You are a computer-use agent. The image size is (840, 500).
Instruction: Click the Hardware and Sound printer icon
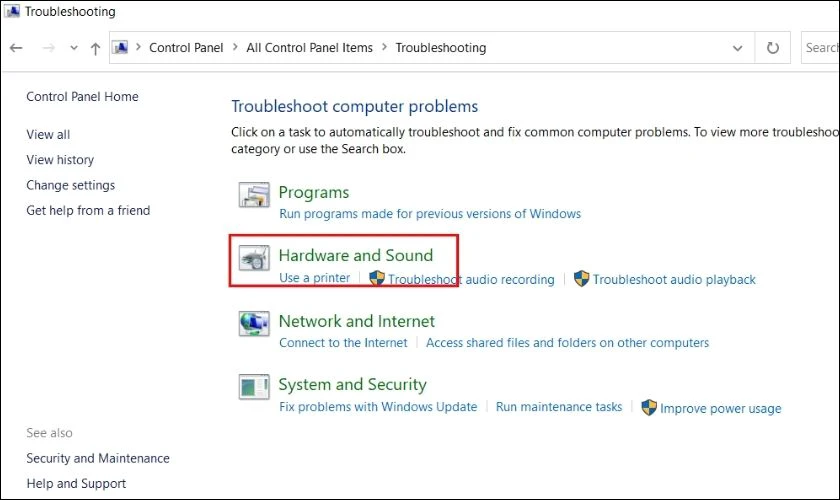click(x=254, y=258)
